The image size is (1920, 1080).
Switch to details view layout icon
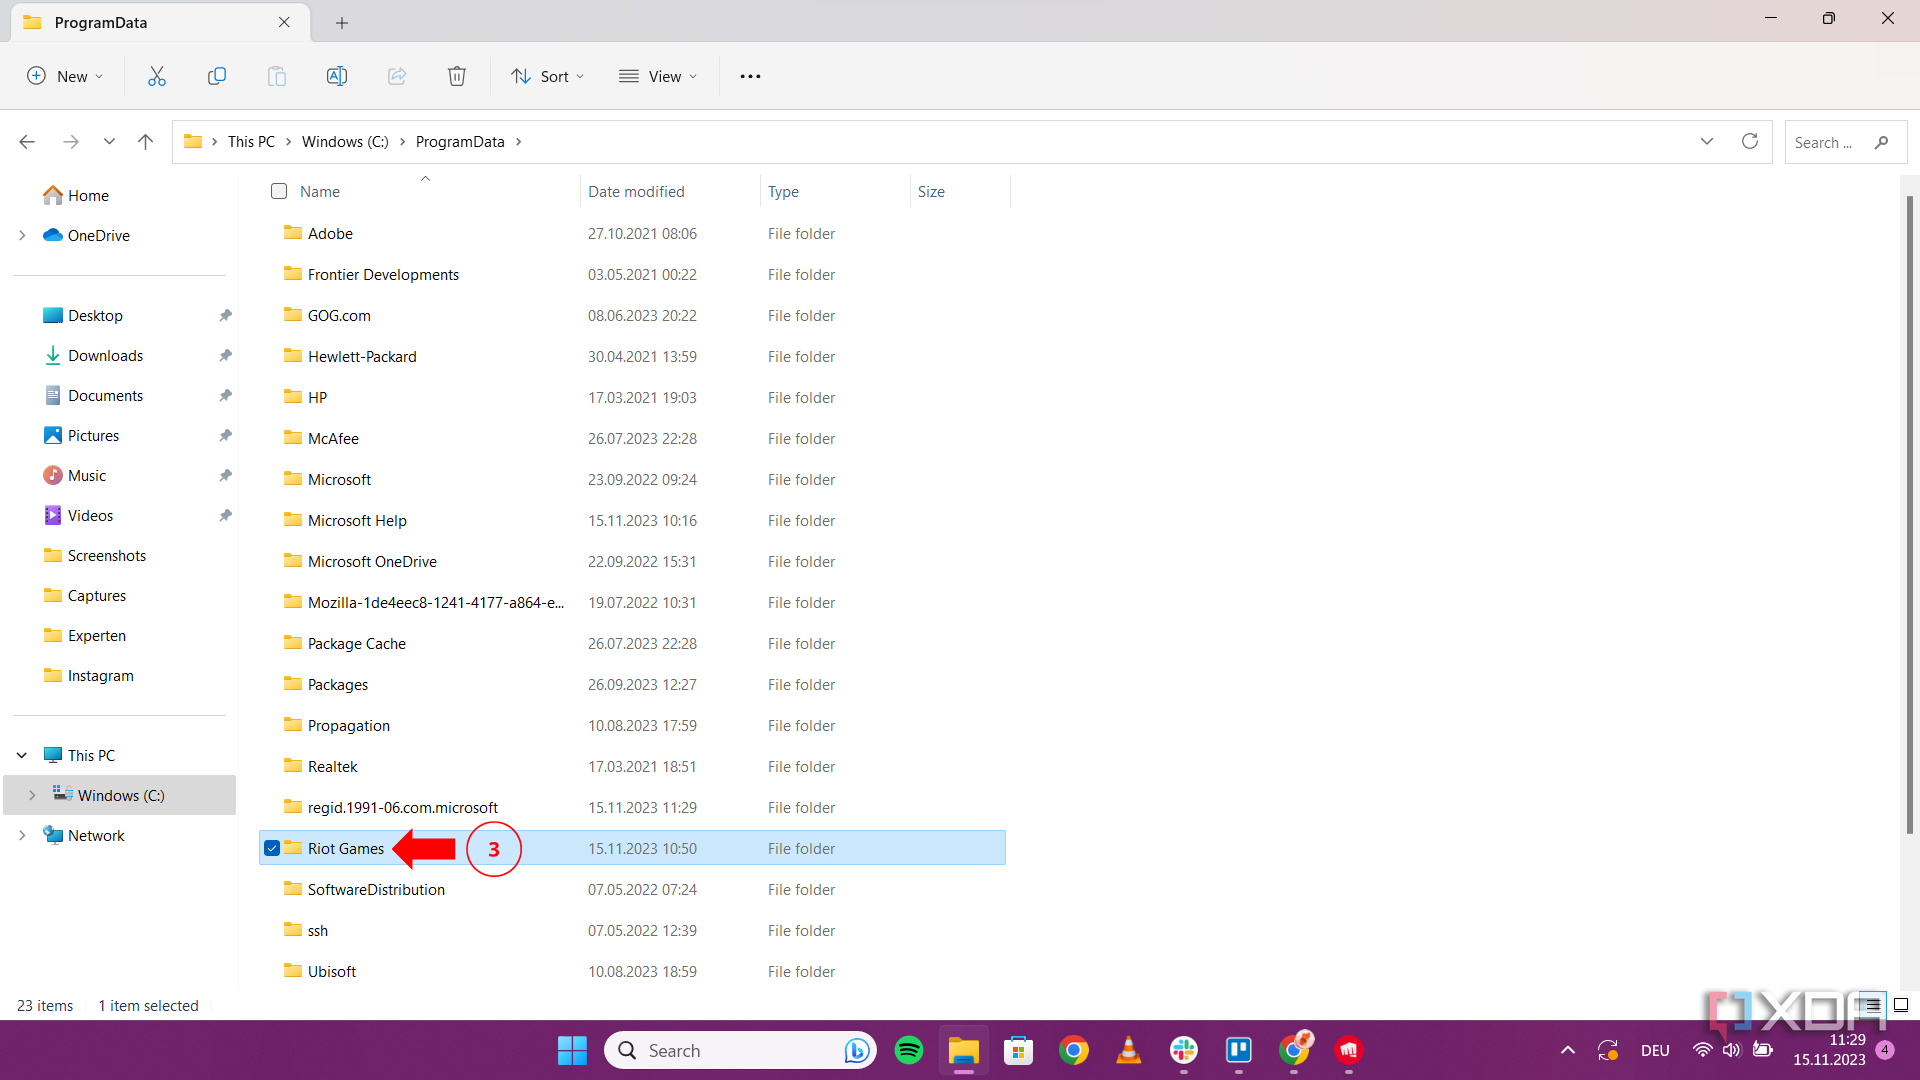pyautogui.click(x=1872, y=1005)
